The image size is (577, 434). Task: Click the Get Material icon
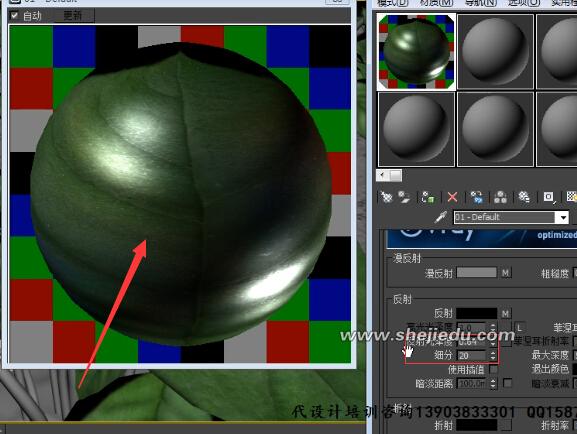[386, 197]
